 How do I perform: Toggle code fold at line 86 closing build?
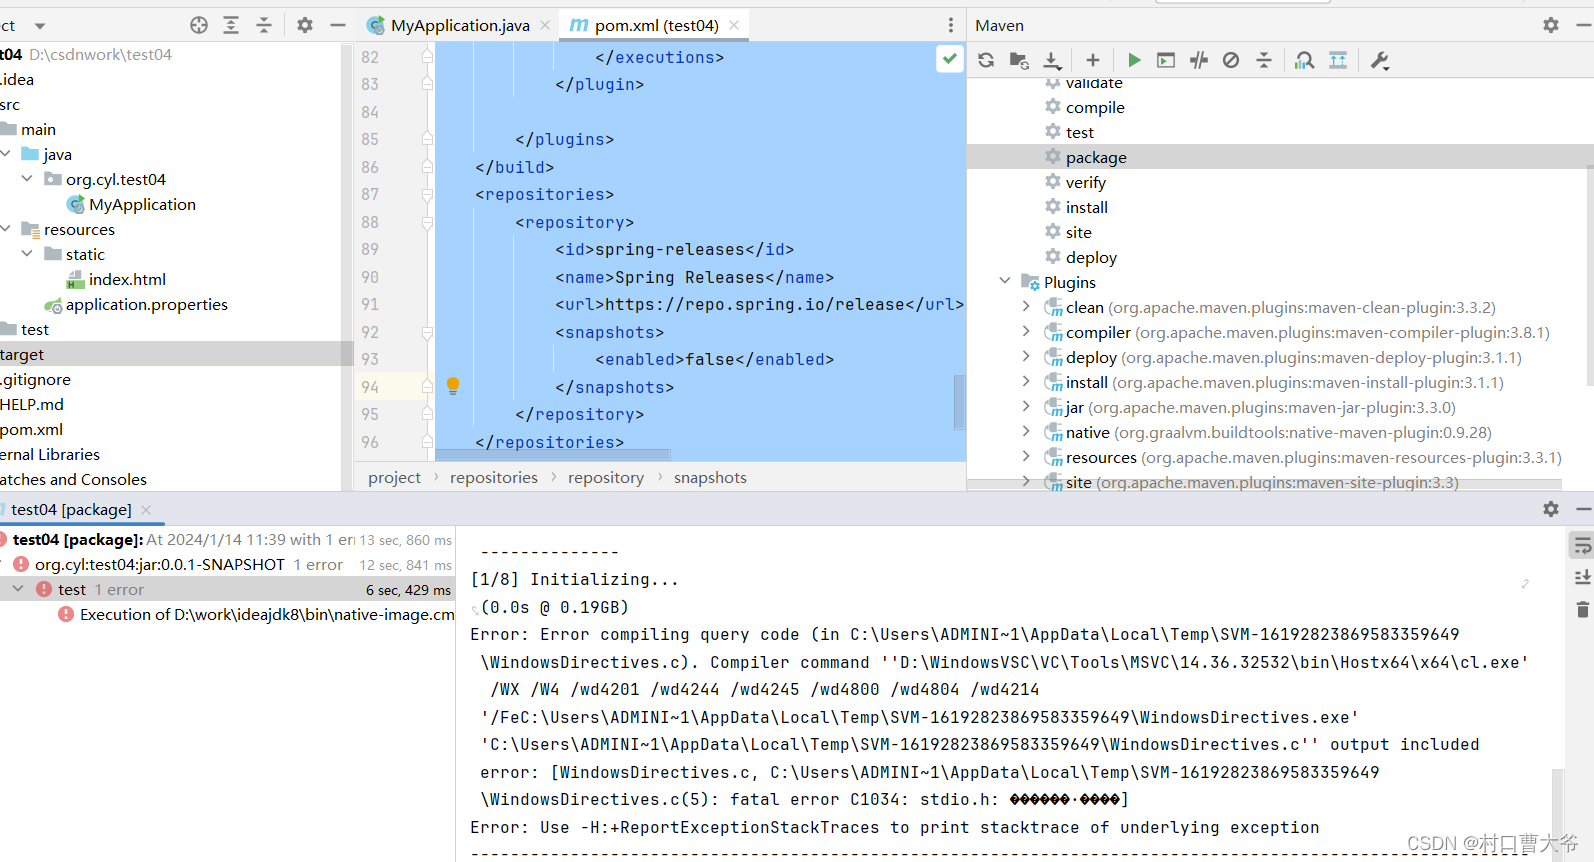coord(427,167)
